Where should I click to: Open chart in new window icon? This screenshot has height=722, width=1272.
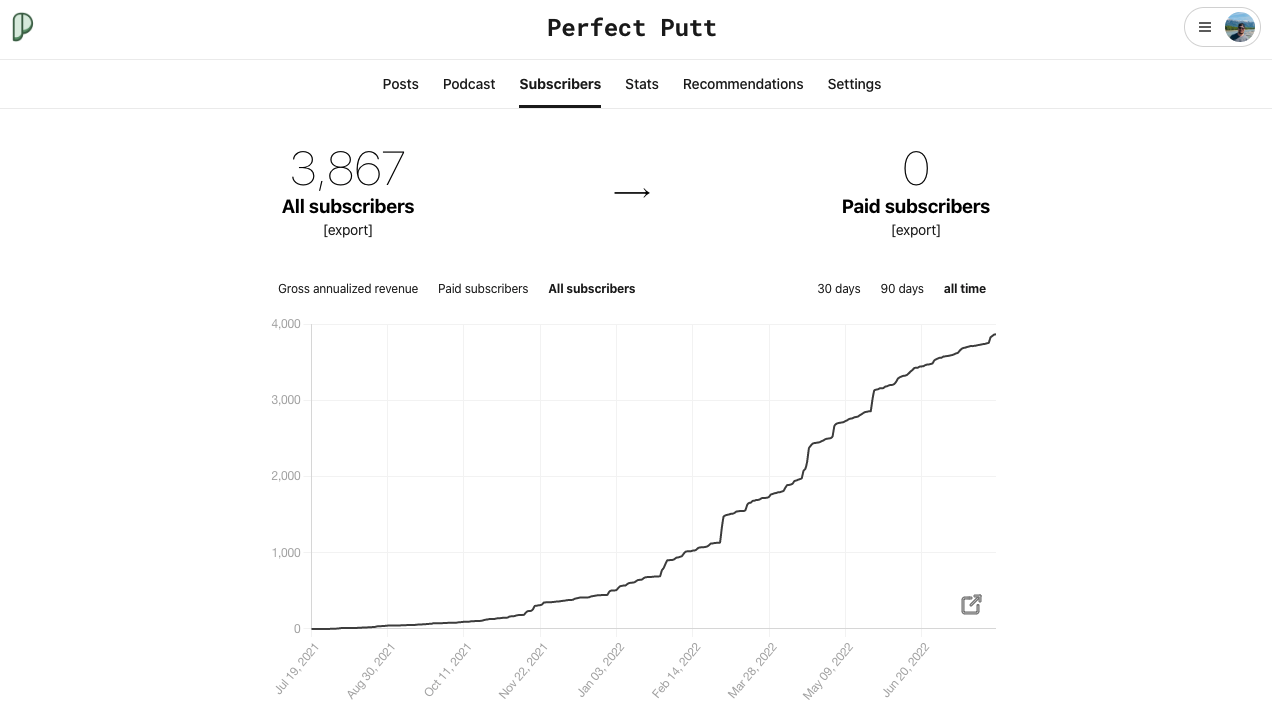(971, 604)
